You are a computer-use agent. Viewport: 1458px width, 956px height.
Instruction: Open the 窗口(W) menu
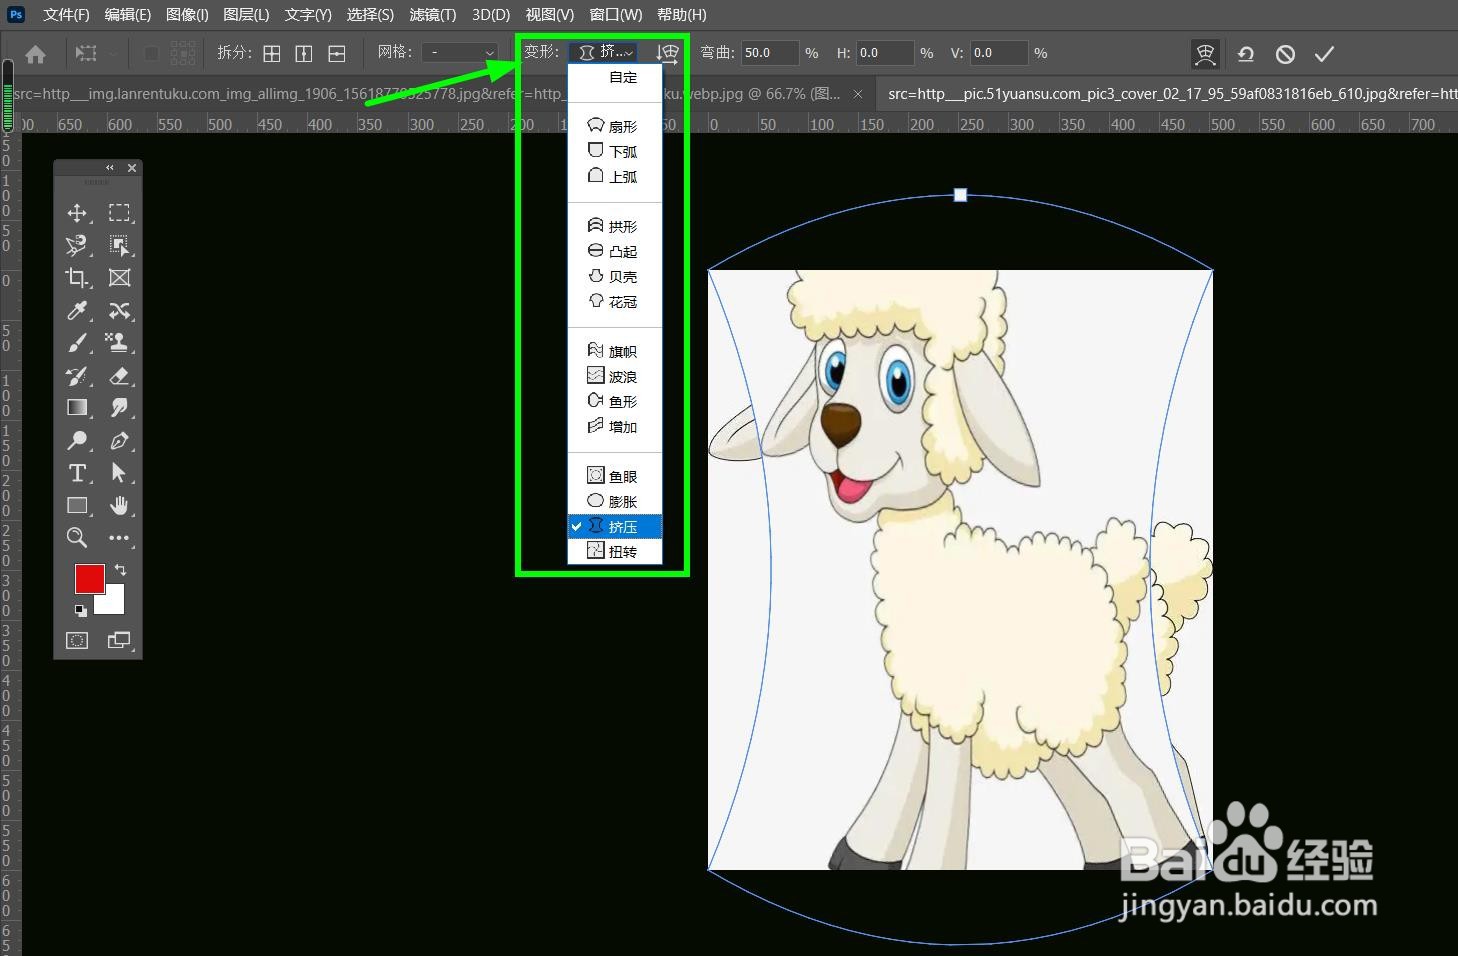tap(616, 14)
